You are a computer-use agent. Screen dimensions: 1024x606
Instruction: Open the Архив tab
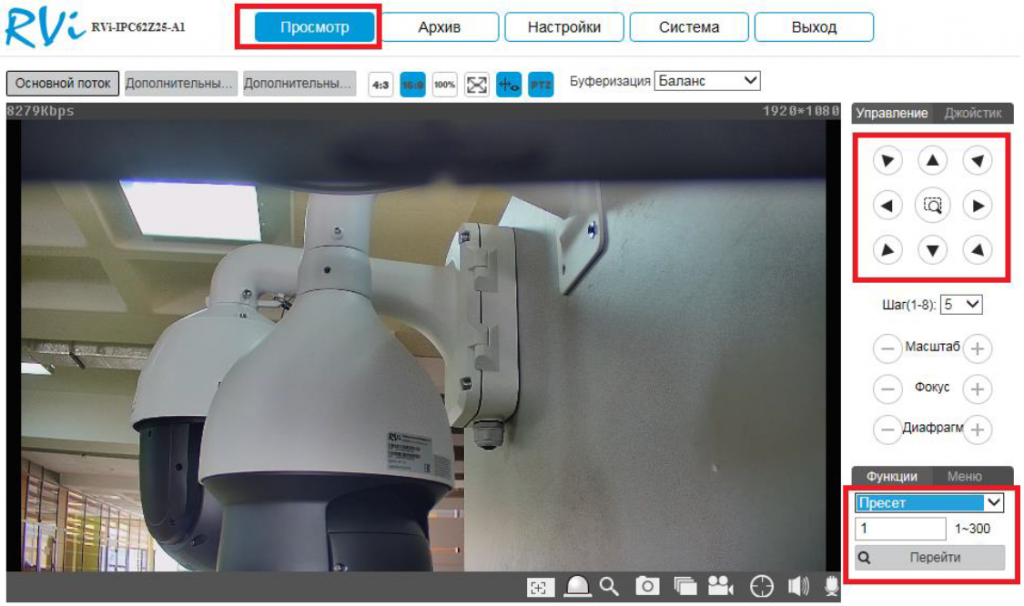[x=439, y=27]
